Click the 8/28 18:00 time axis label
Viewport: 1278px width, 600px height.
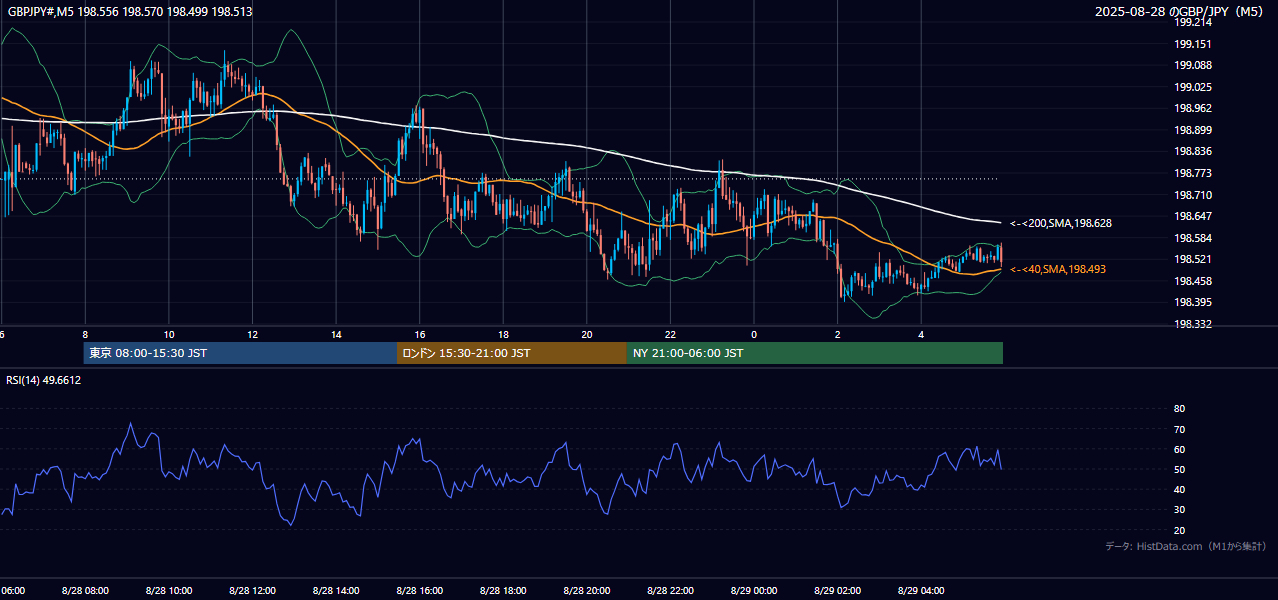(x=503, y=590)
